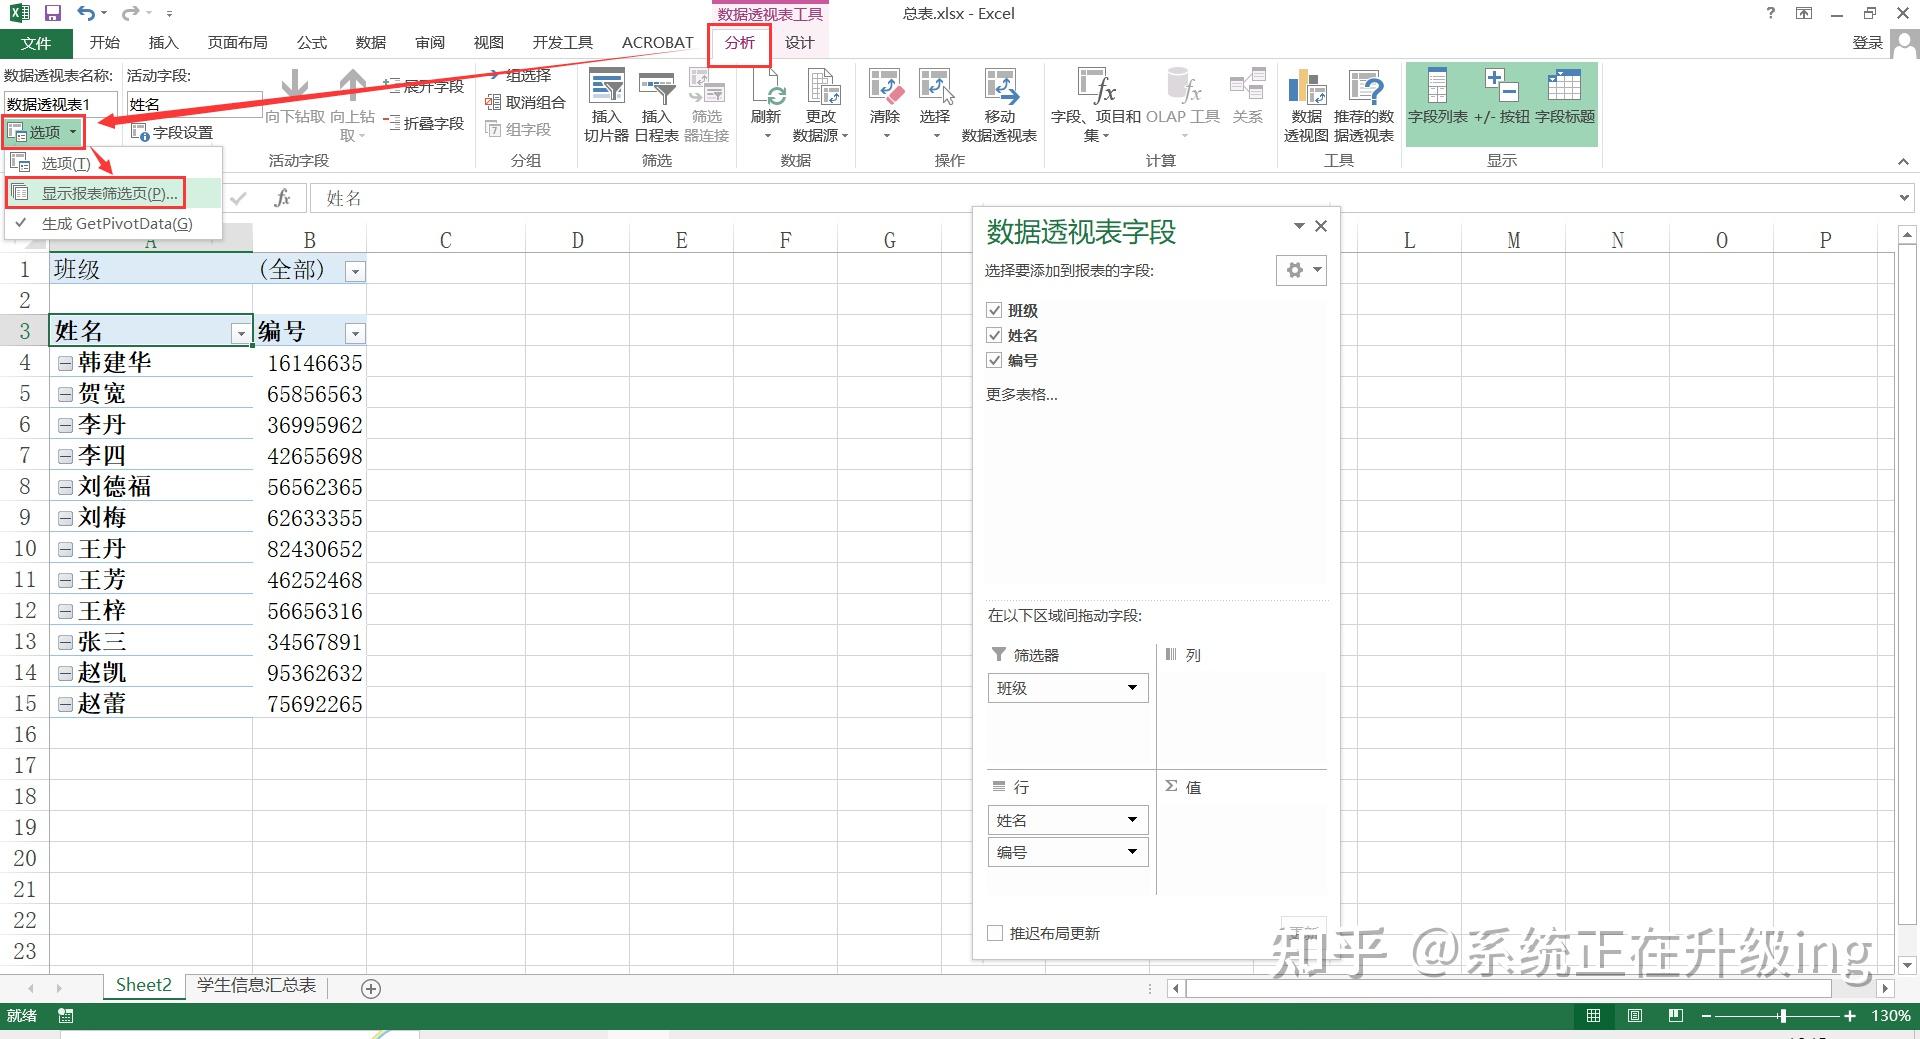Uncheck the 班级 field checkbox
This screenshot has width=1920, height=1039.
(x=994, y=310)
